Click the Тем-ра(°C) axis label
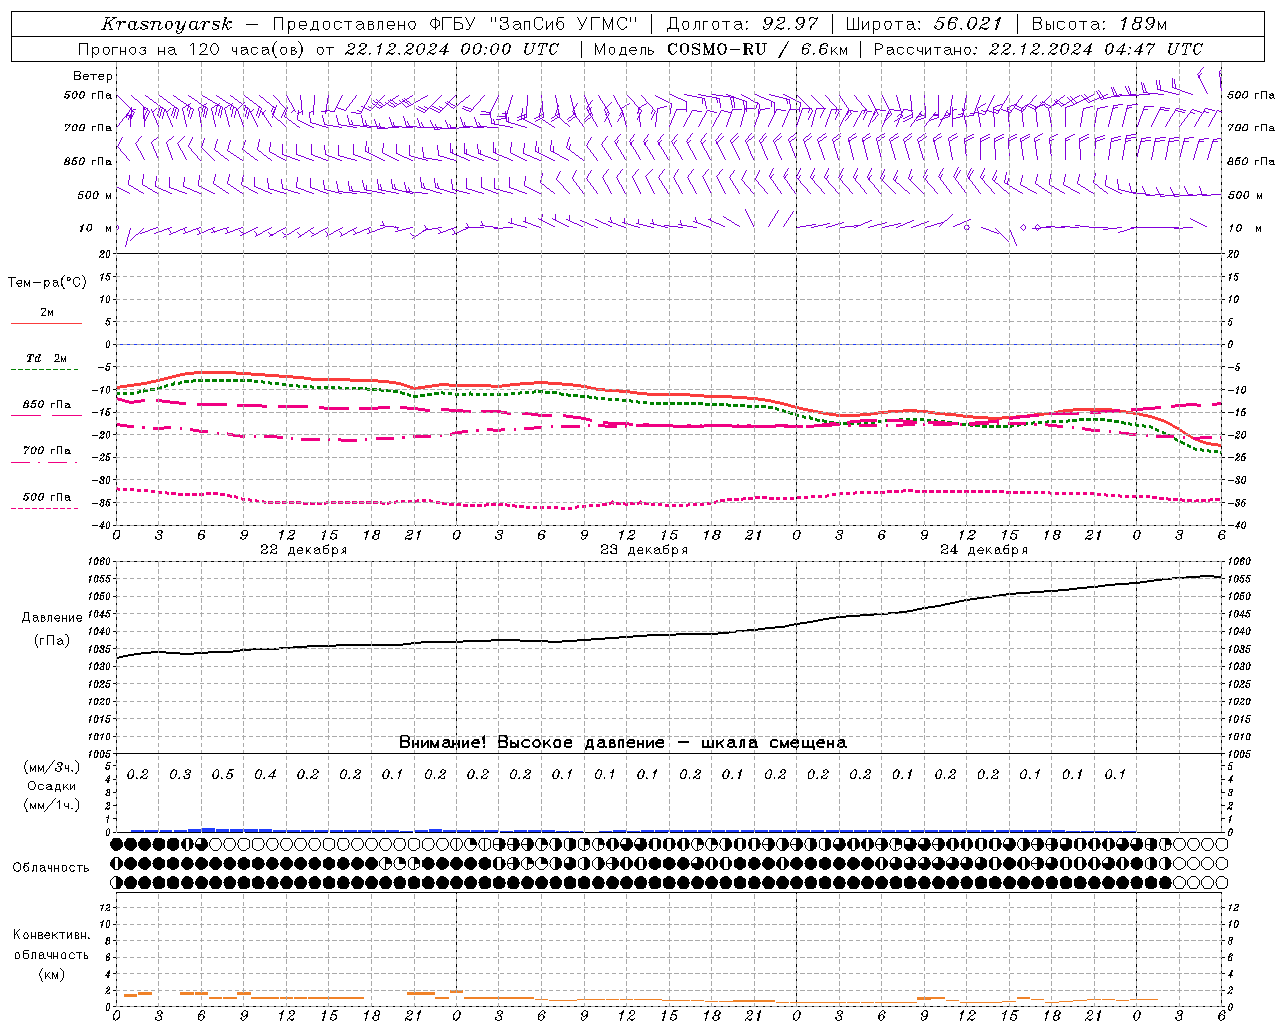Viewport: 1280px width, 1024px height. 47,283
